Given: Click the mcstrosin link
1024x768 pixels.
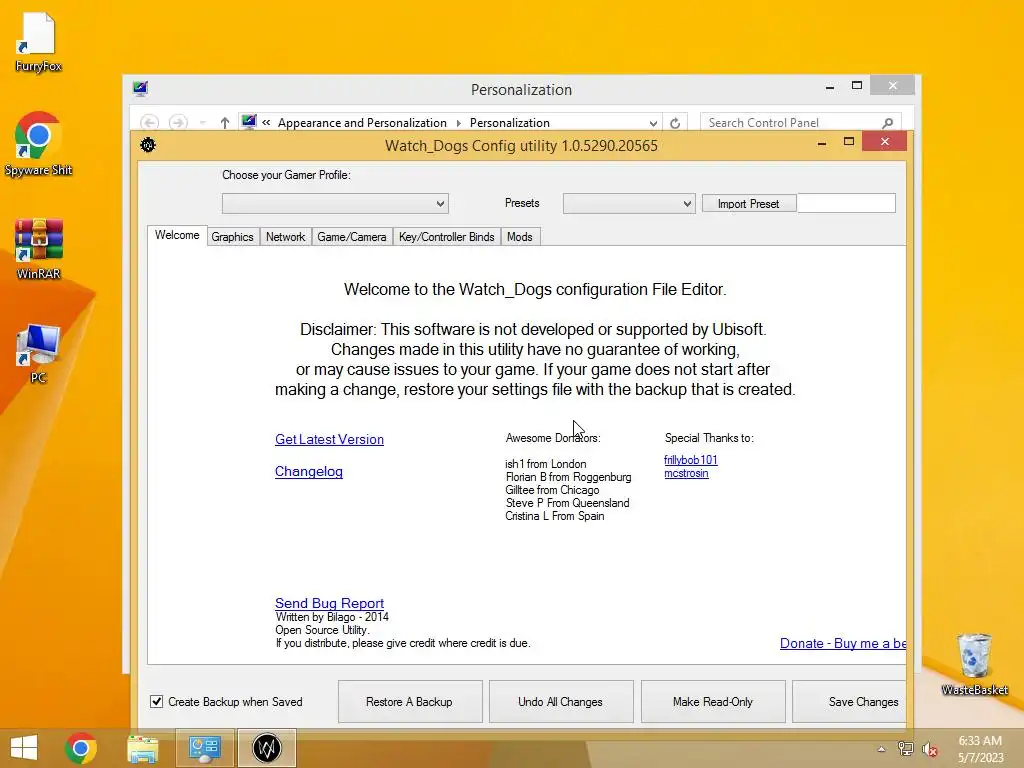Looking at the screenshot, I should click(x=686, y=473).
